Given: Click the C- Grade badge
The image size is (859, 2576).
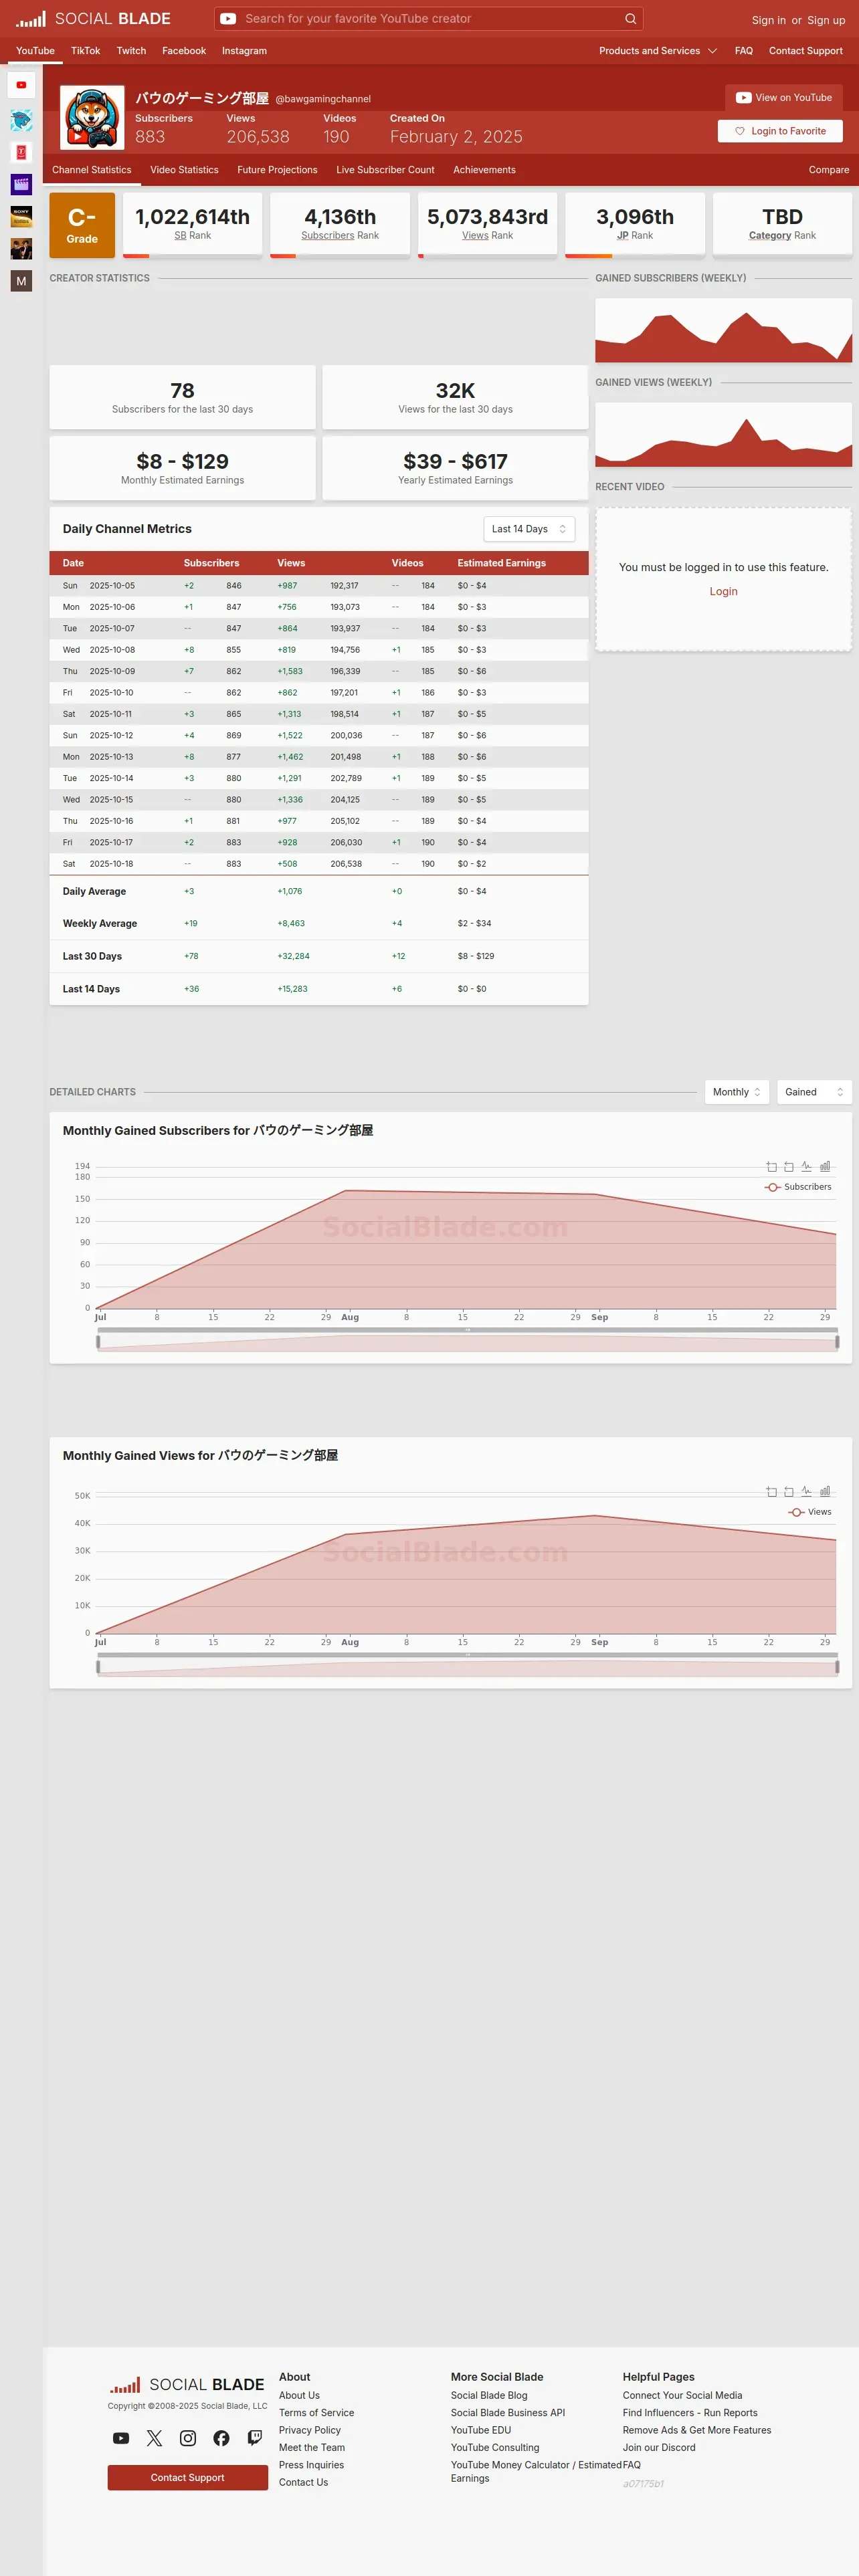Looking at the screenshot, I should coord(82,225).
